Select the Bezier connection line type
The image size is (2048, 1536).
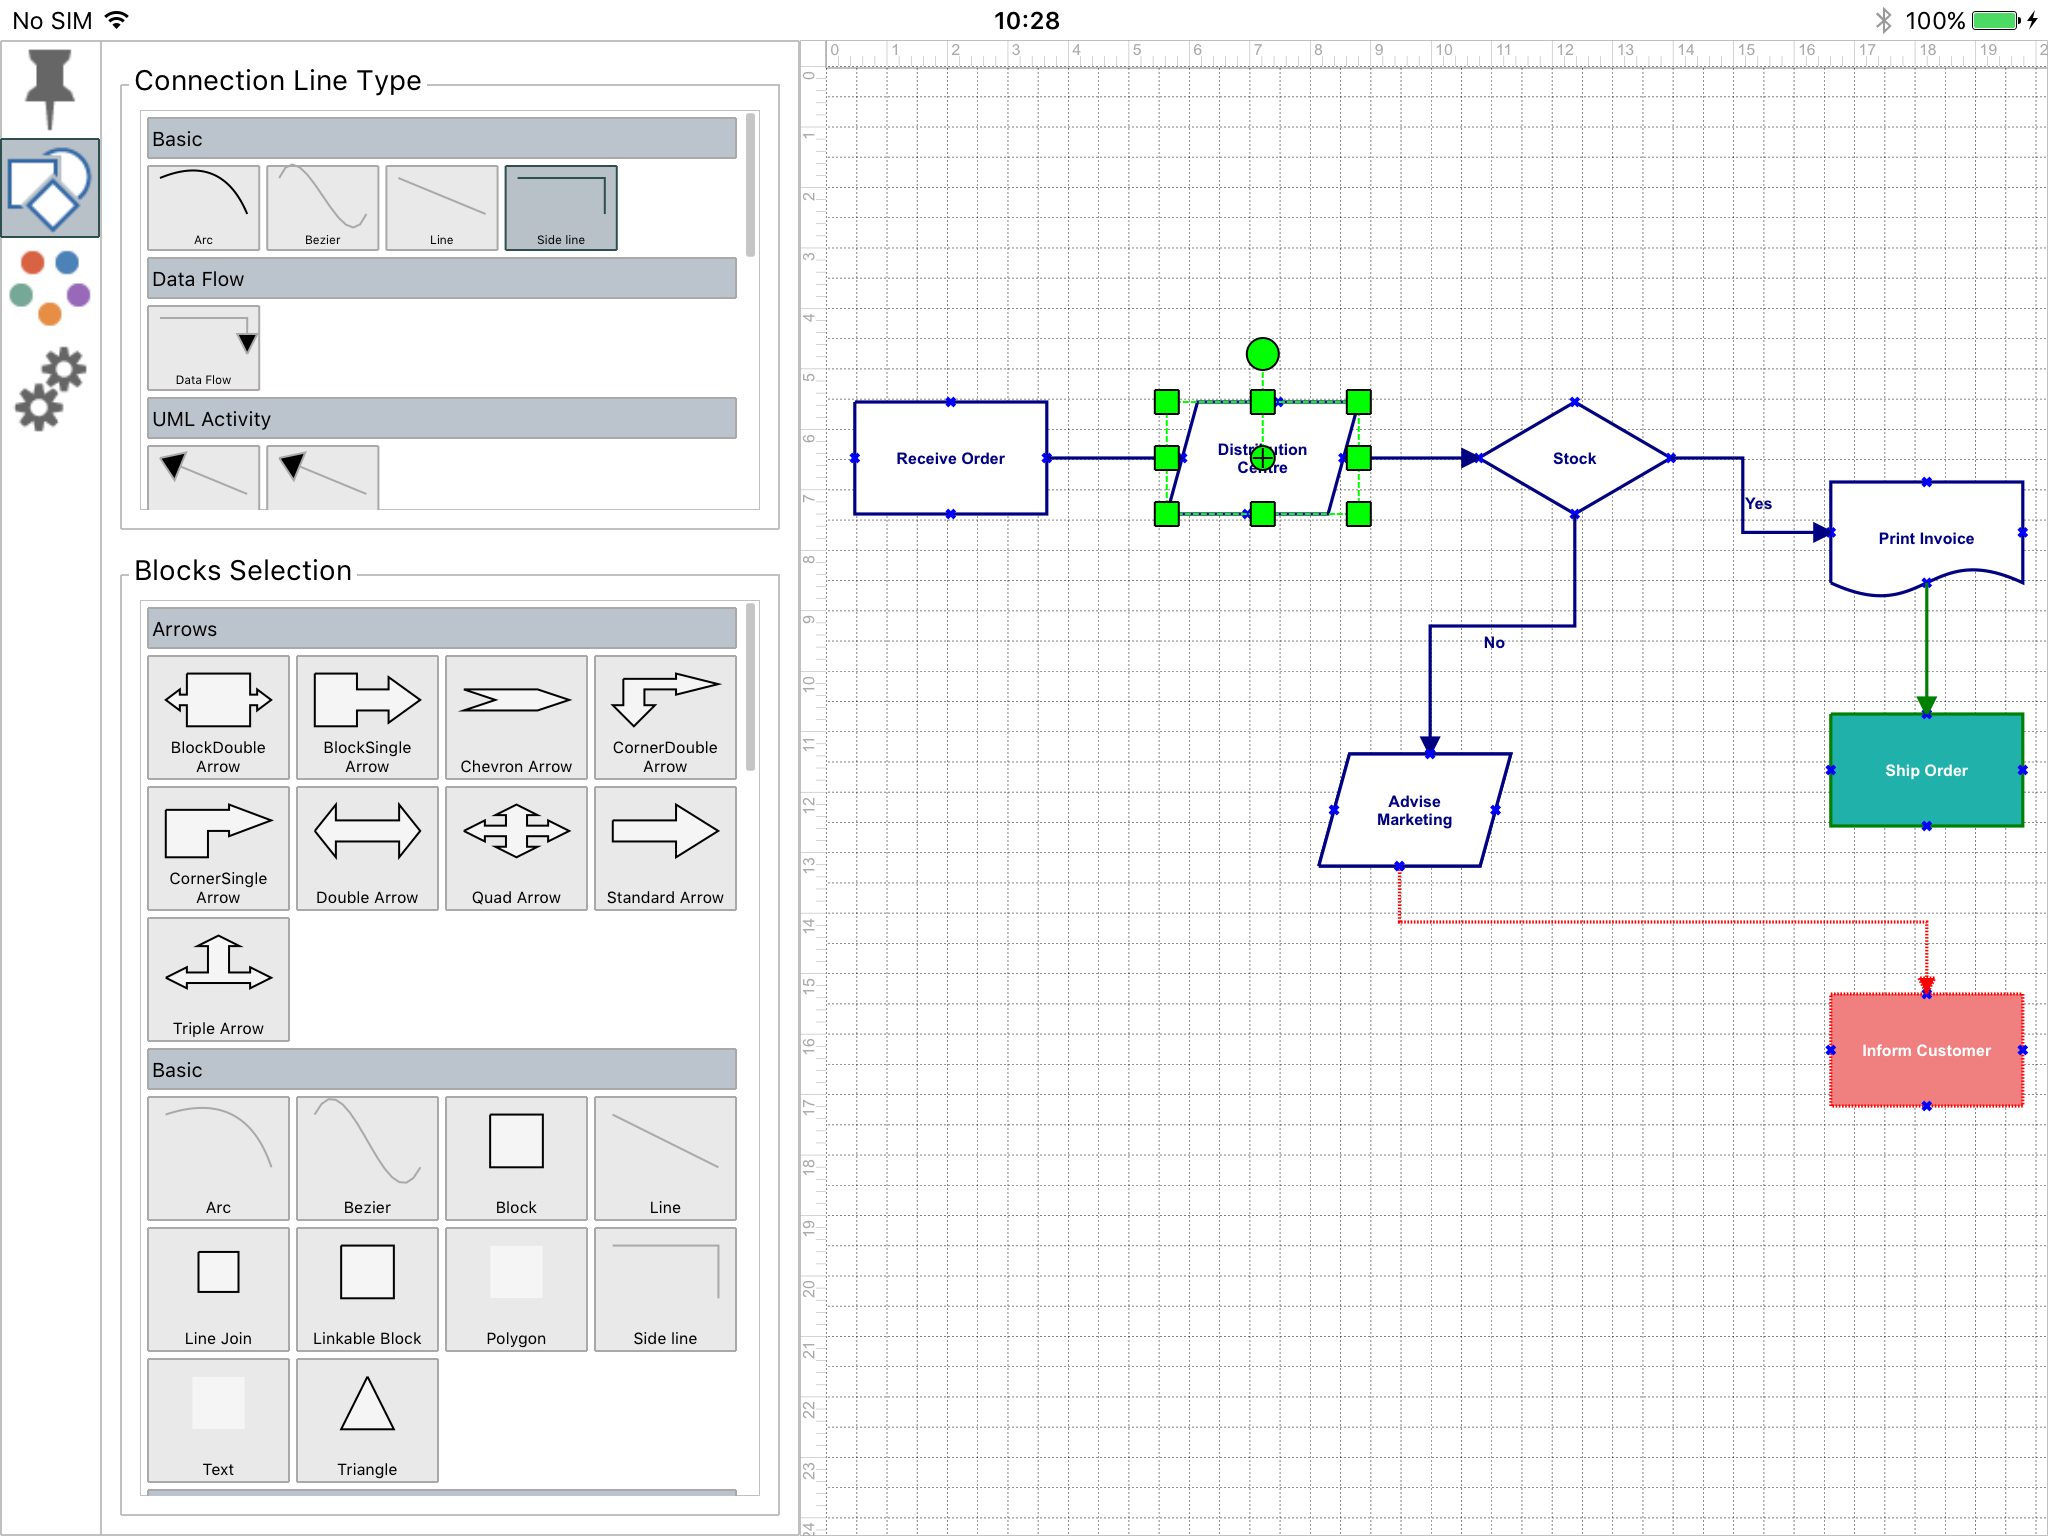pos(321,205)
